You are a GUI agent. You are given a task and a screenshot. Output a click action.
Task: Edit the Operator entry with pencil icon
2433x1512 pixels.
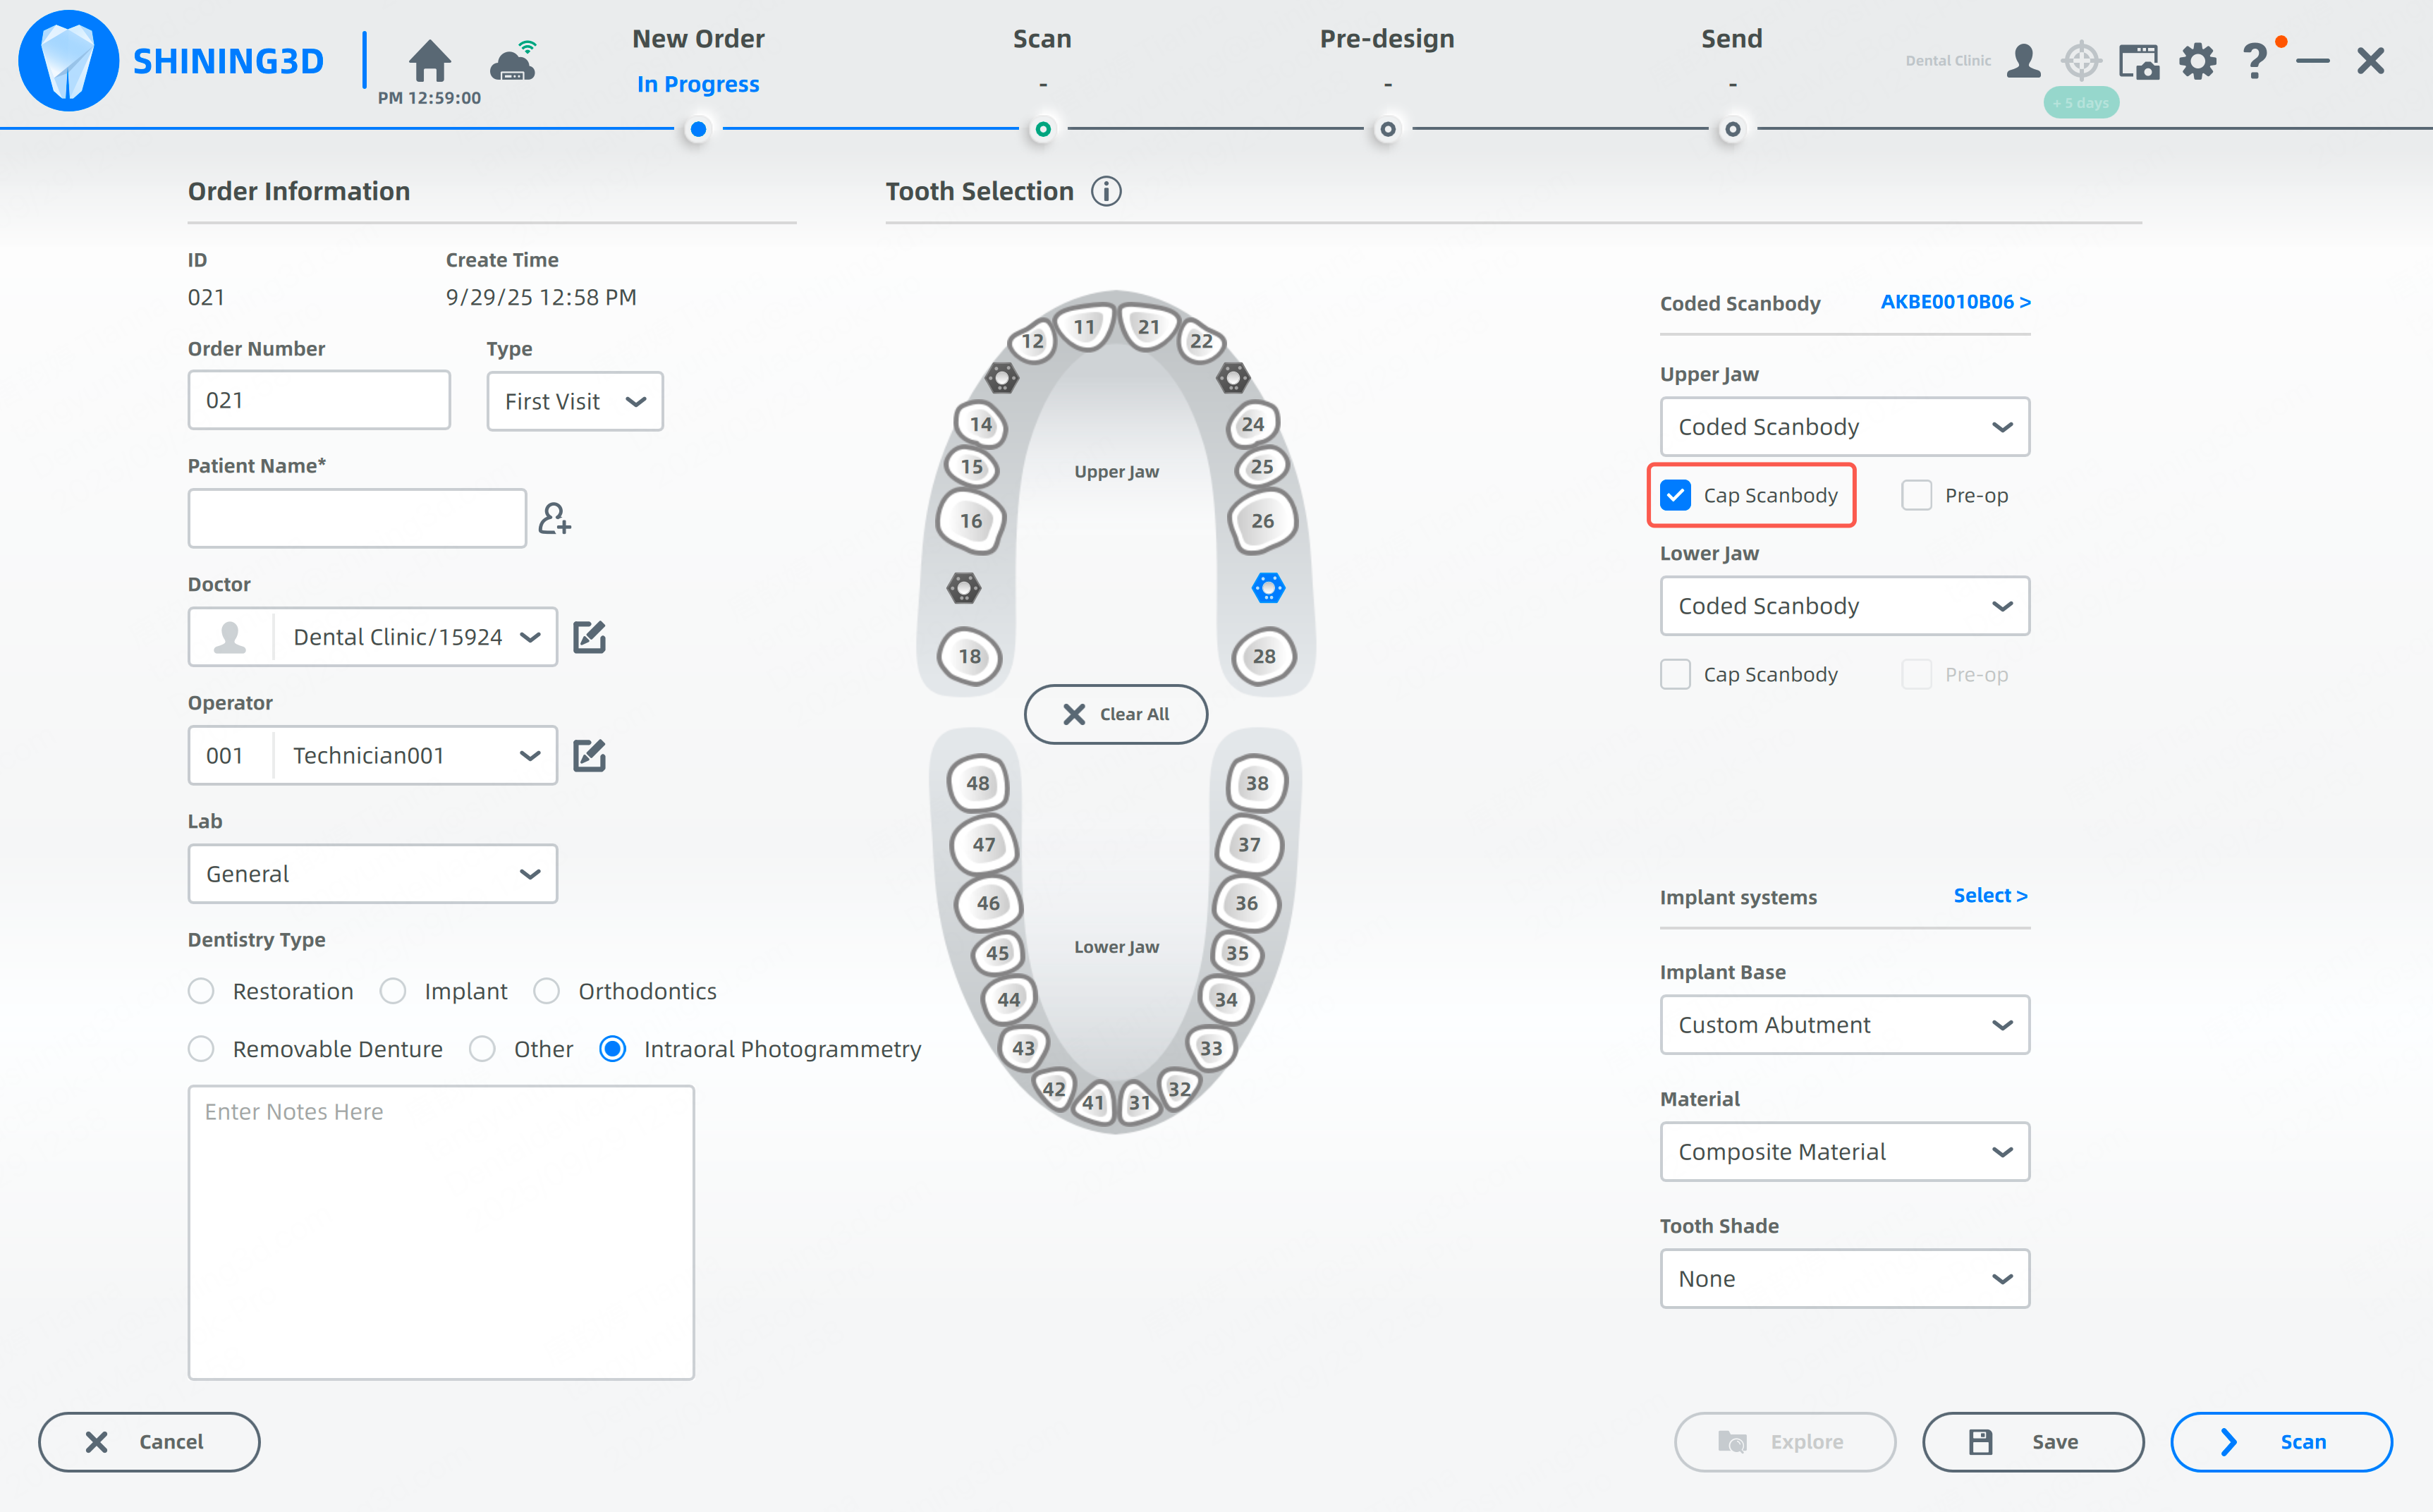pos(589,755)
